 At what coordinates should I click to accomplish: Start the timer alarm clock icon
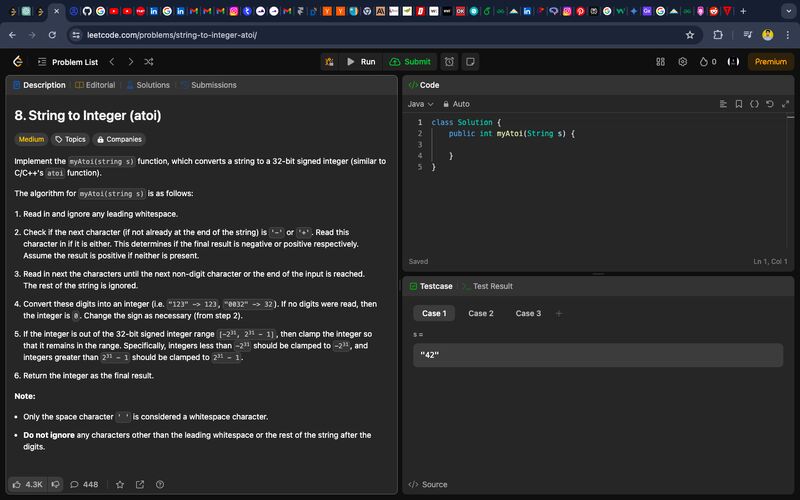coord(449,62)
